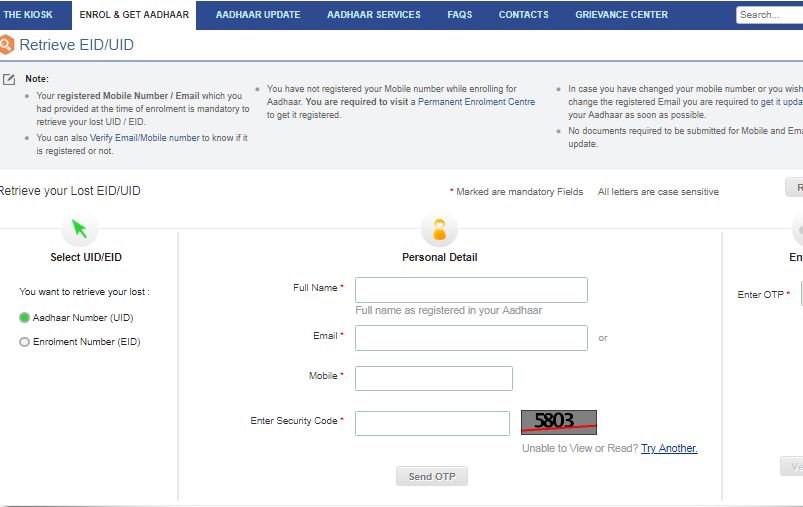Click the Mobile input field

(x=434, y=378)
